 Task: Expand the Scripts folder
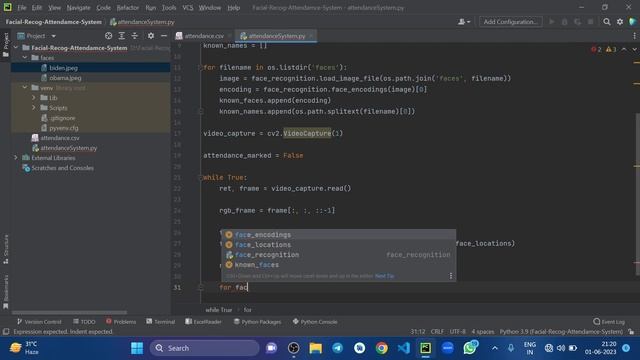34,108
